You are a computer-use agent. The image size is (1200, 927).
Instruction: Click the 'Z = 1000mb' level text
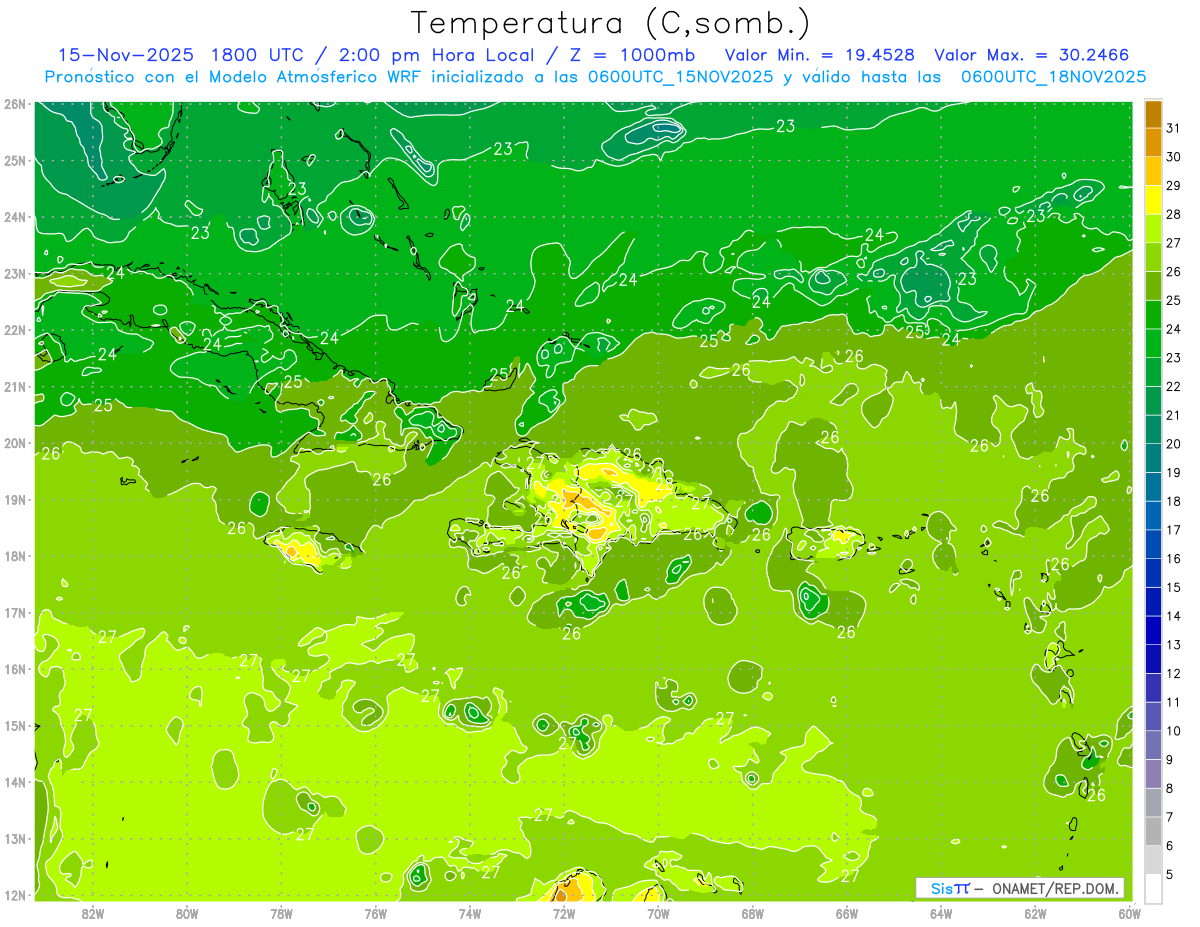coord(635,55)
